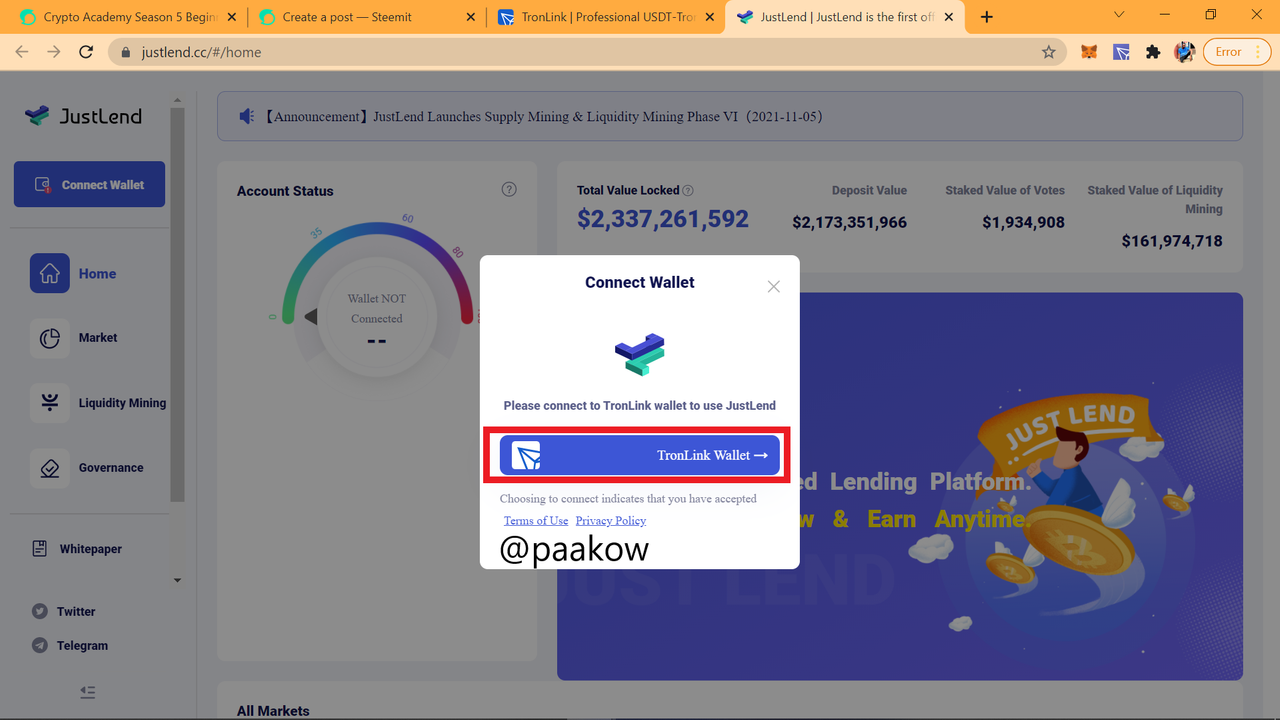This screenshot has width=1280, height=720.
Task: Open the Twitter link
Action: [76, 611]
